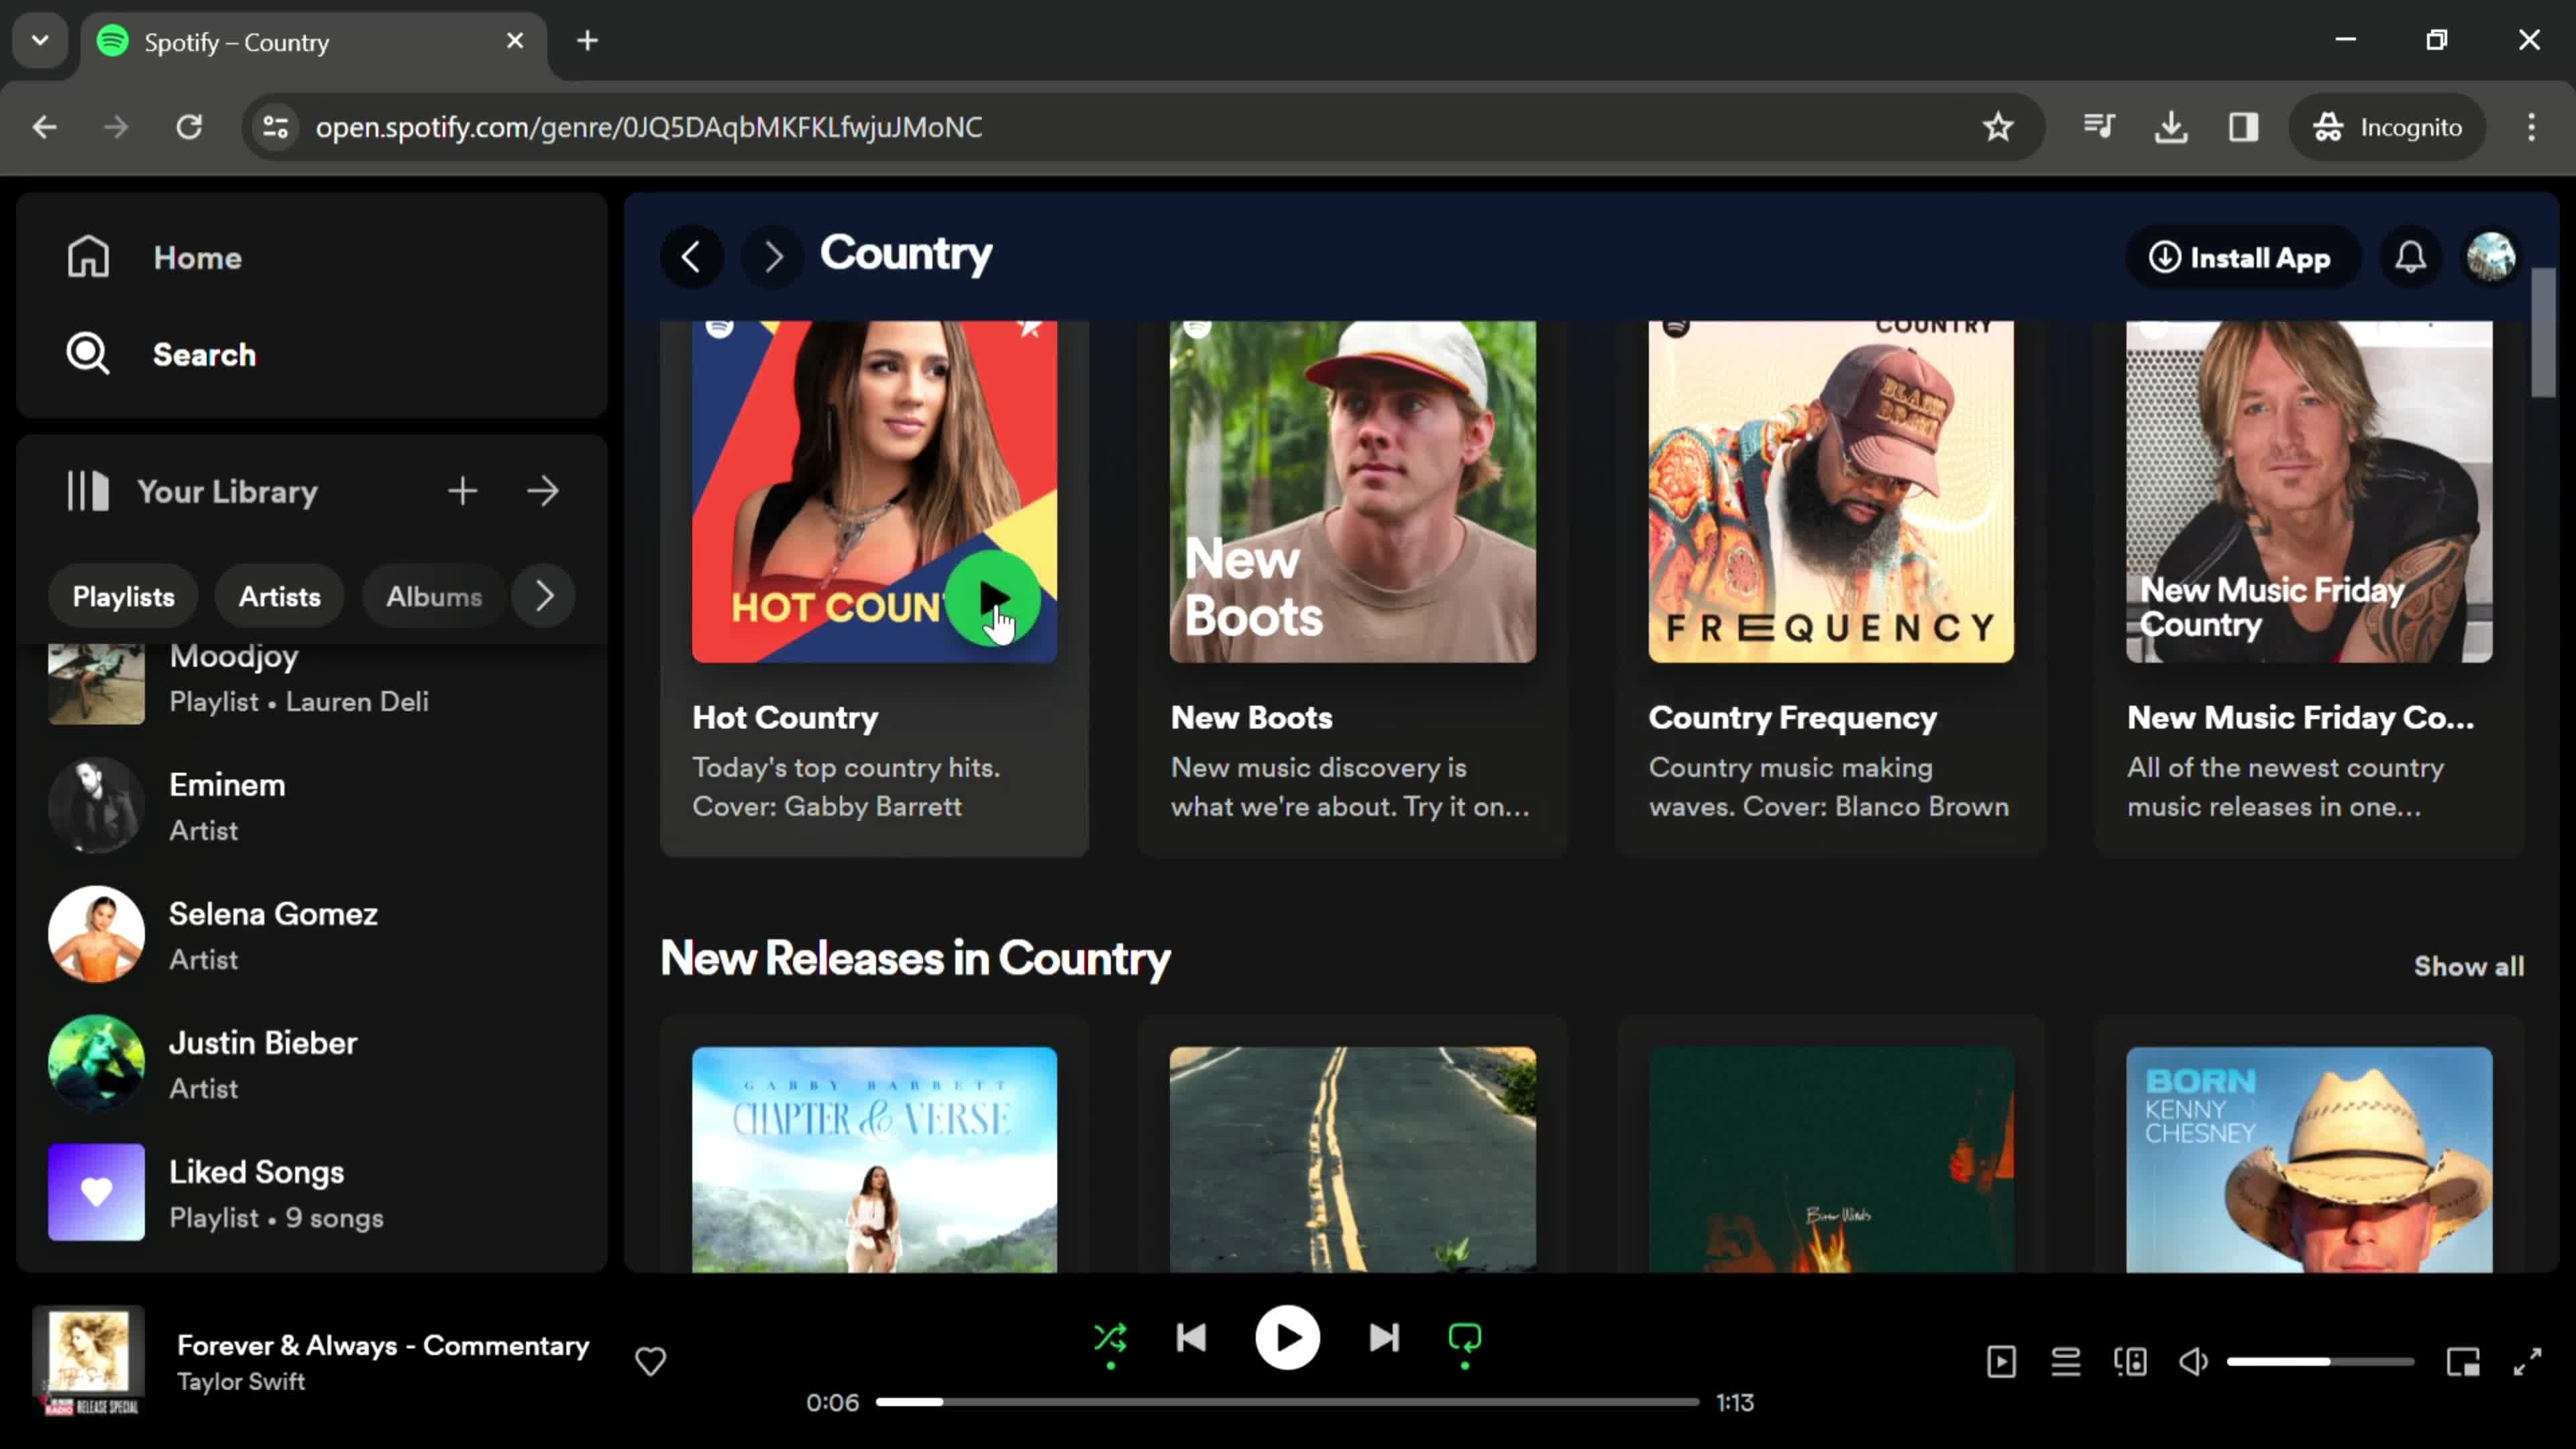Filter library by Albums

[434, 596]
